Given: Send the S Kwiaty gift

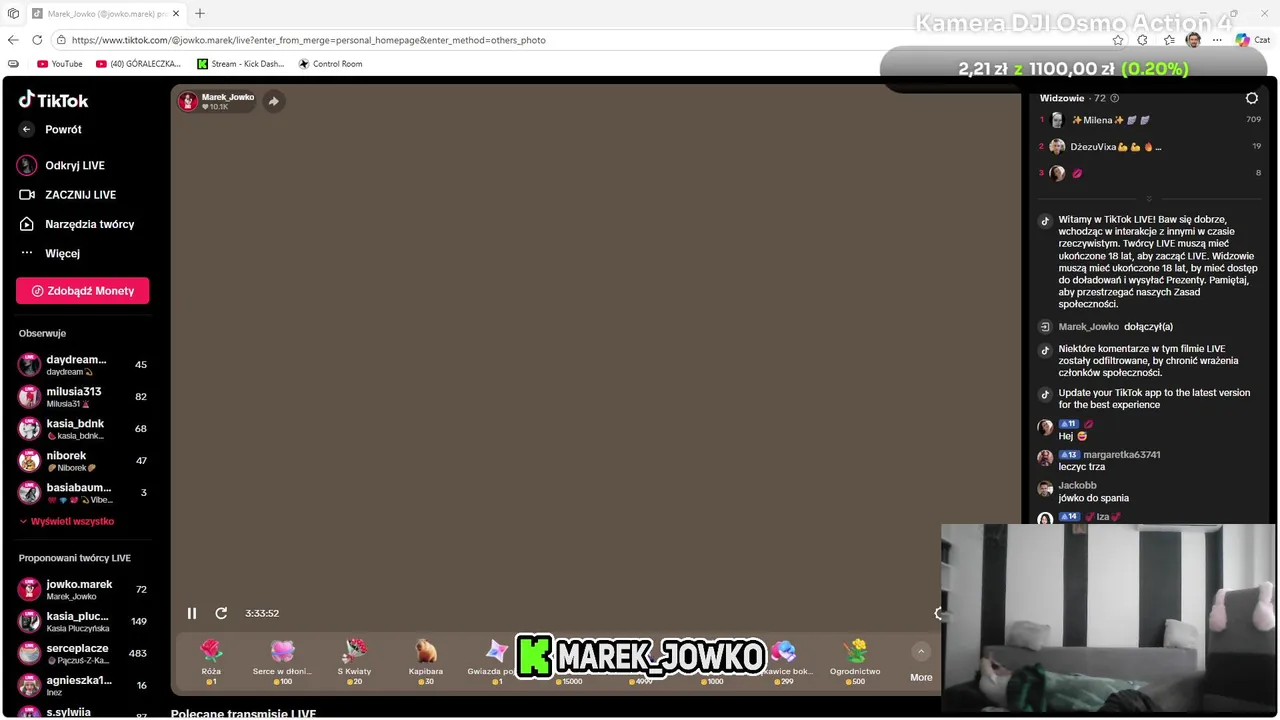Looking at the screenshot, I should click(x=354, y=662).
